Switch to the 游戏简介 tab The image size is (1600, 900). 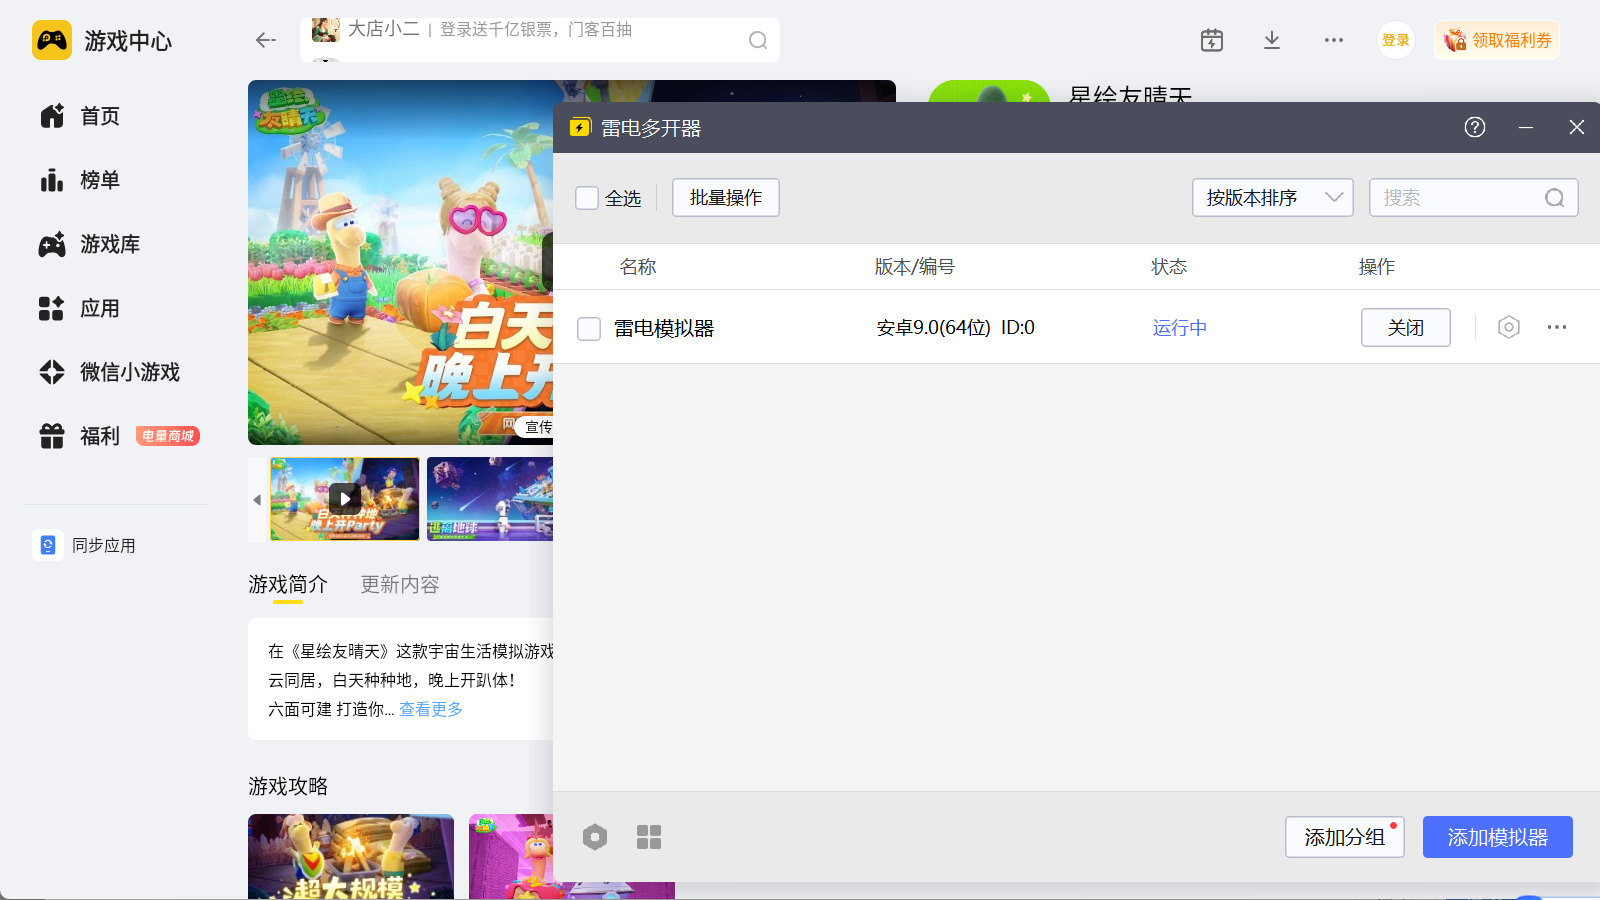[288, 585]
